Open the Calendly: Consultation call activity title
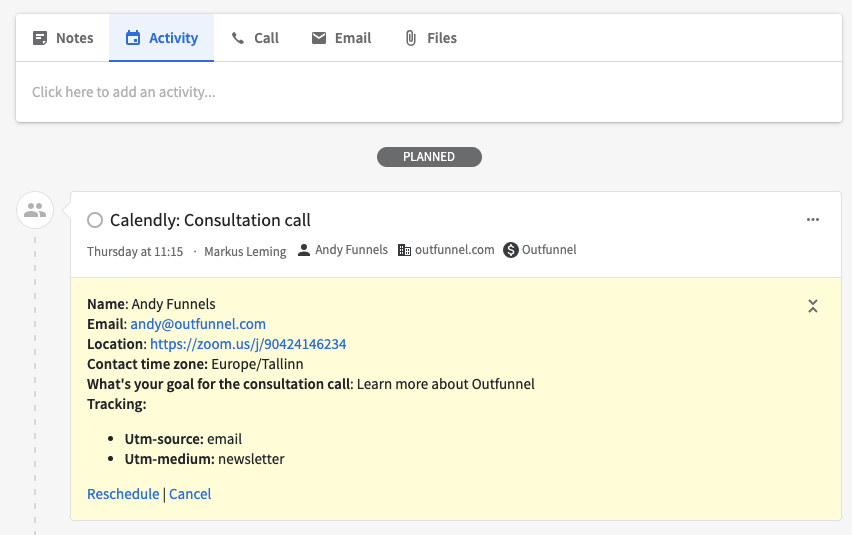Image resolution: width=852 pixels, height=535 pixels. click(x=210, y=220)
